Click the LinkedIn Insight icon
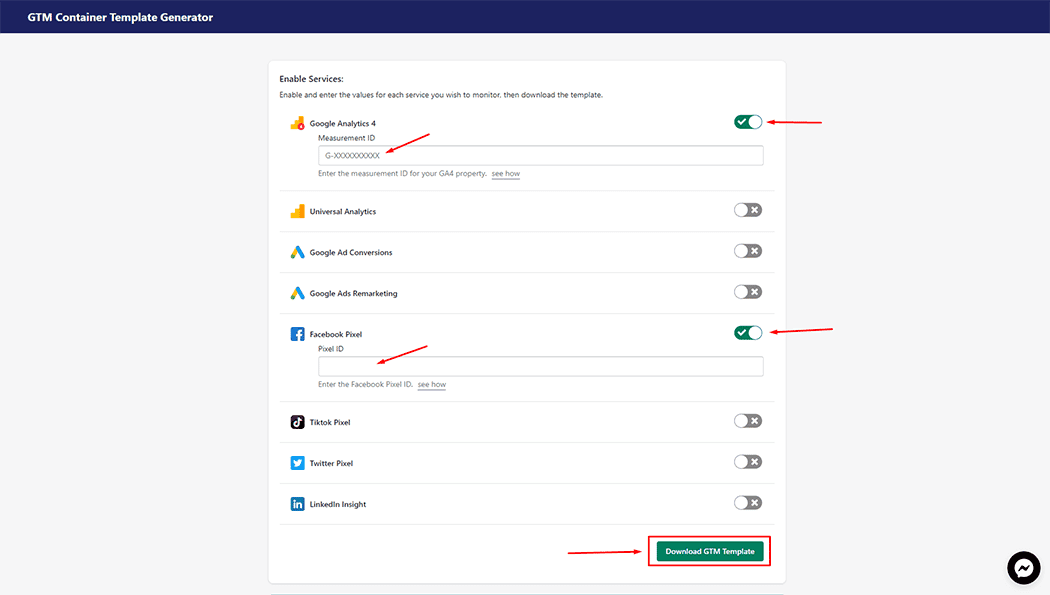 [x=299, y=503]
